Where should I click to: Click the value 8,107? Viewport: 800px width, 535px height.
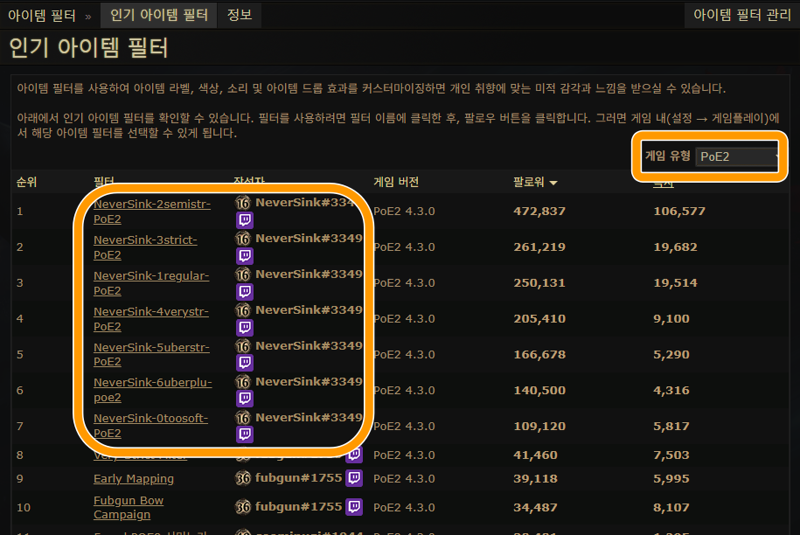tap(671, 507)
